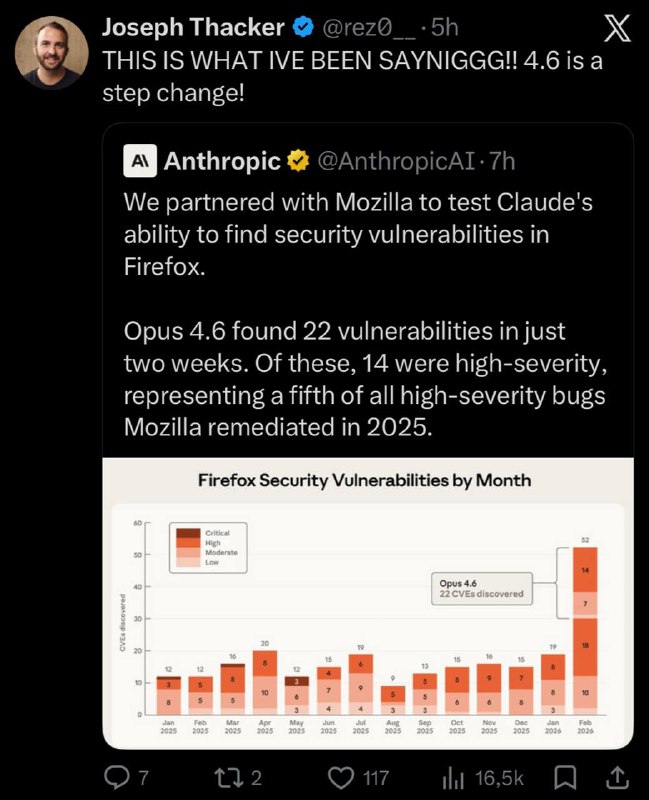Viewport: 649px width, 800px height.
Task: Click the reply comment icon
Action: click(118, 776)
